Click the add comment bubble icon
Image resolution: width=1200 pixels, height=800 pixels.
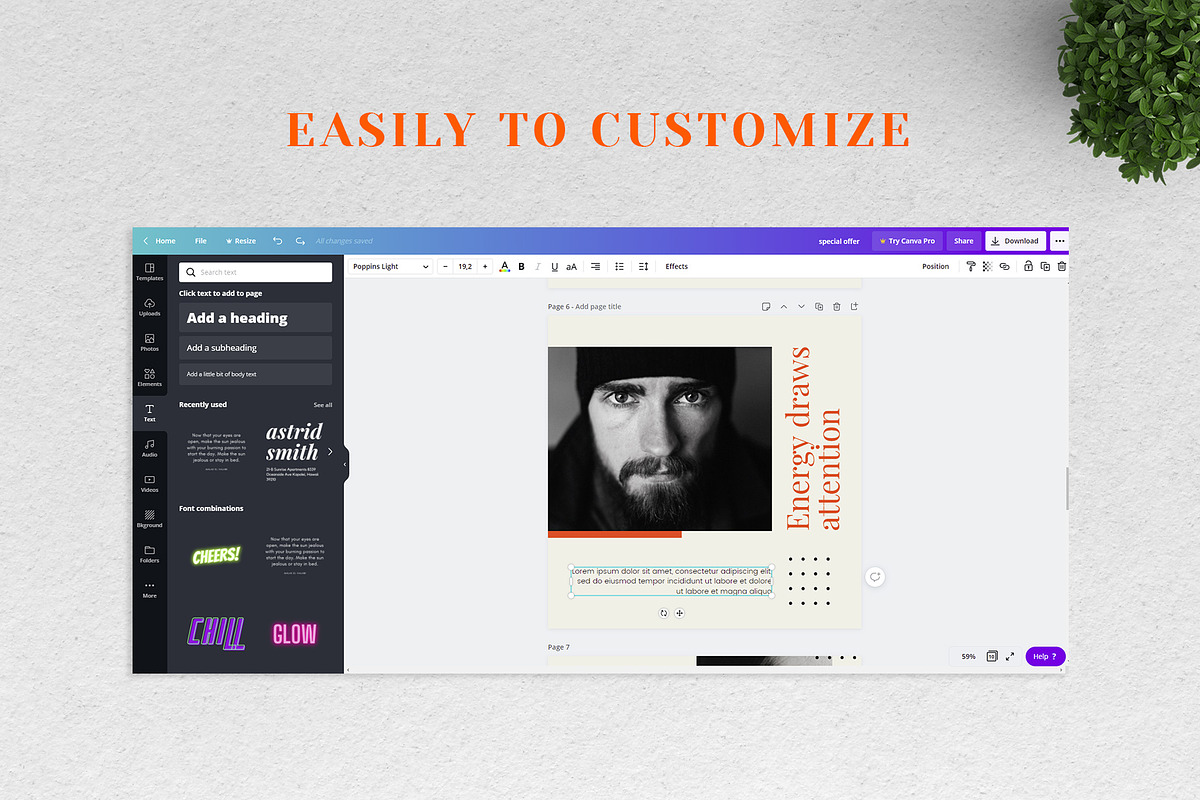click(875, 577)
